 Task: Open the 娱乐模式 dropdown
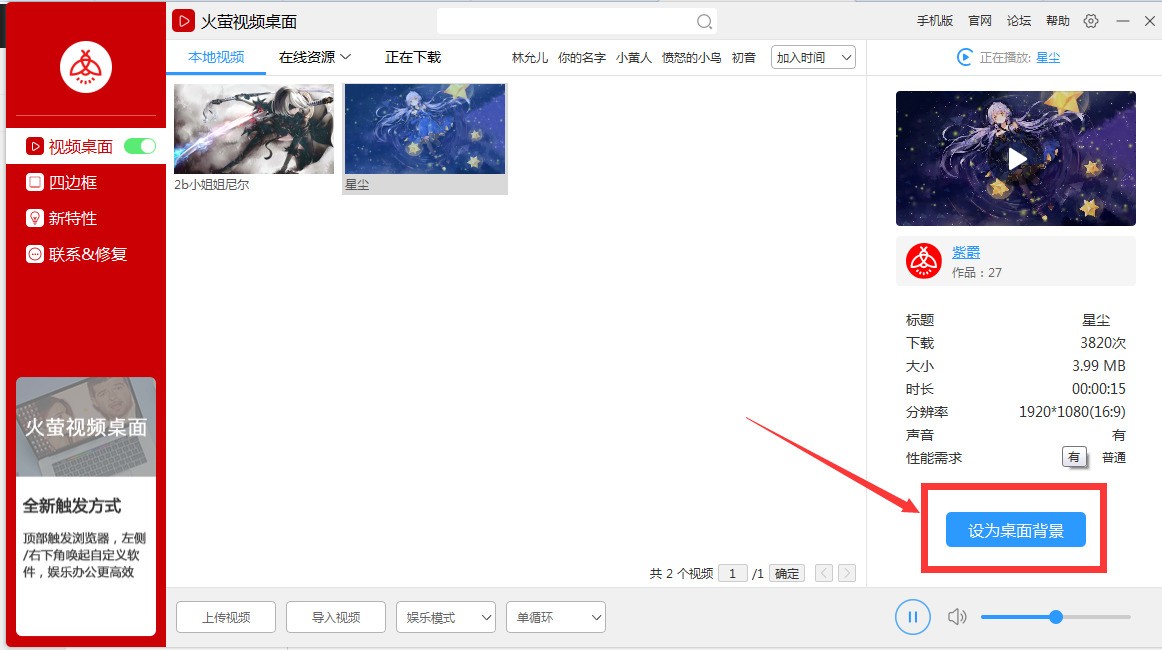(445, 617)
